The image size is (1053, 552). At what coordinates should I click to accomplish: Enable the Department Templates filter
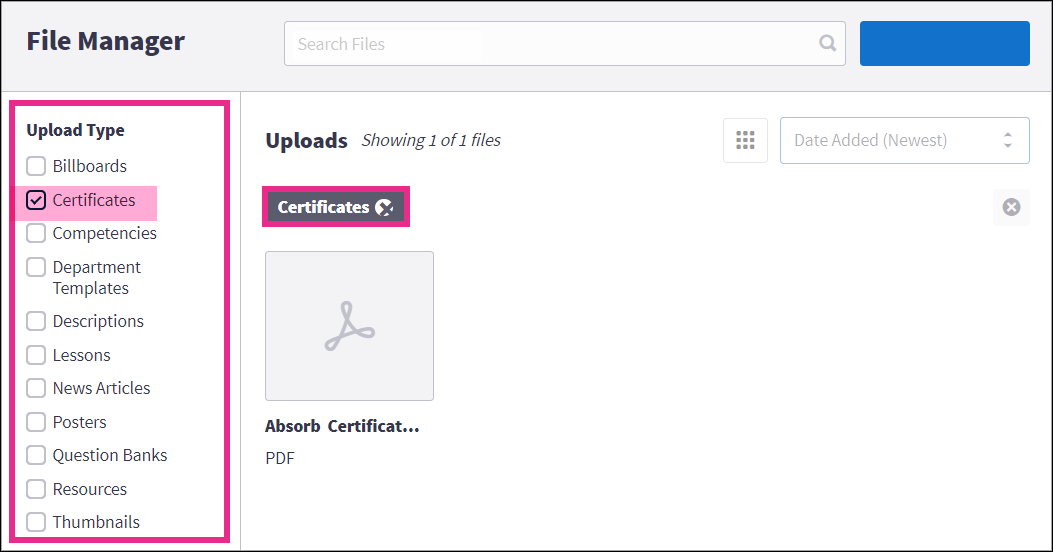pyautogui.click(x=36, y=267)
